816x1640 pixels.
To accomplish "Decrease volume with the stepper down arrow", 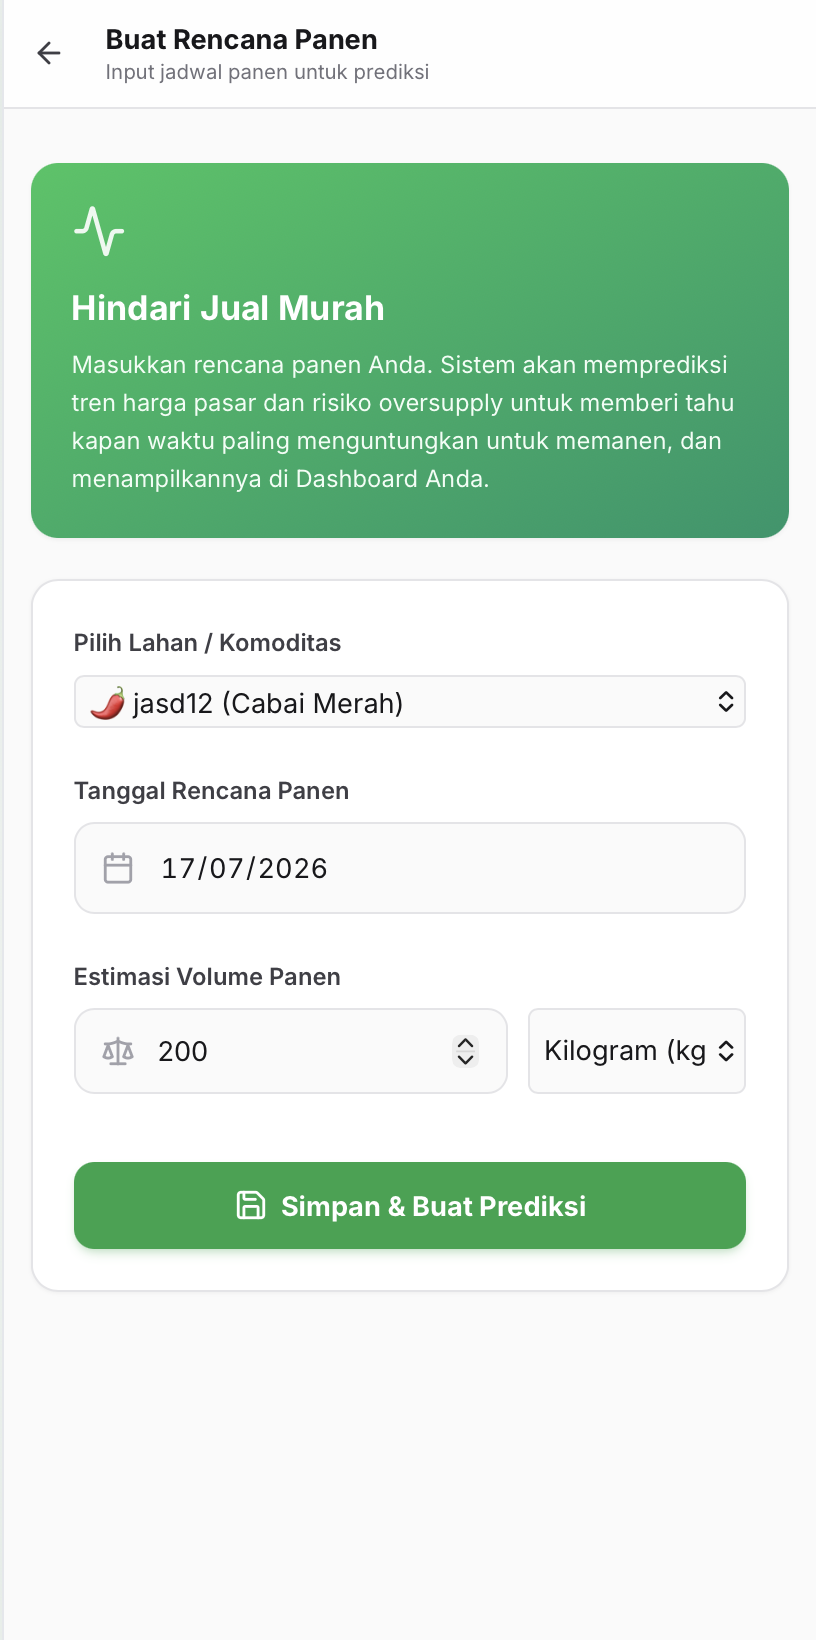I will pos(465,1060).
